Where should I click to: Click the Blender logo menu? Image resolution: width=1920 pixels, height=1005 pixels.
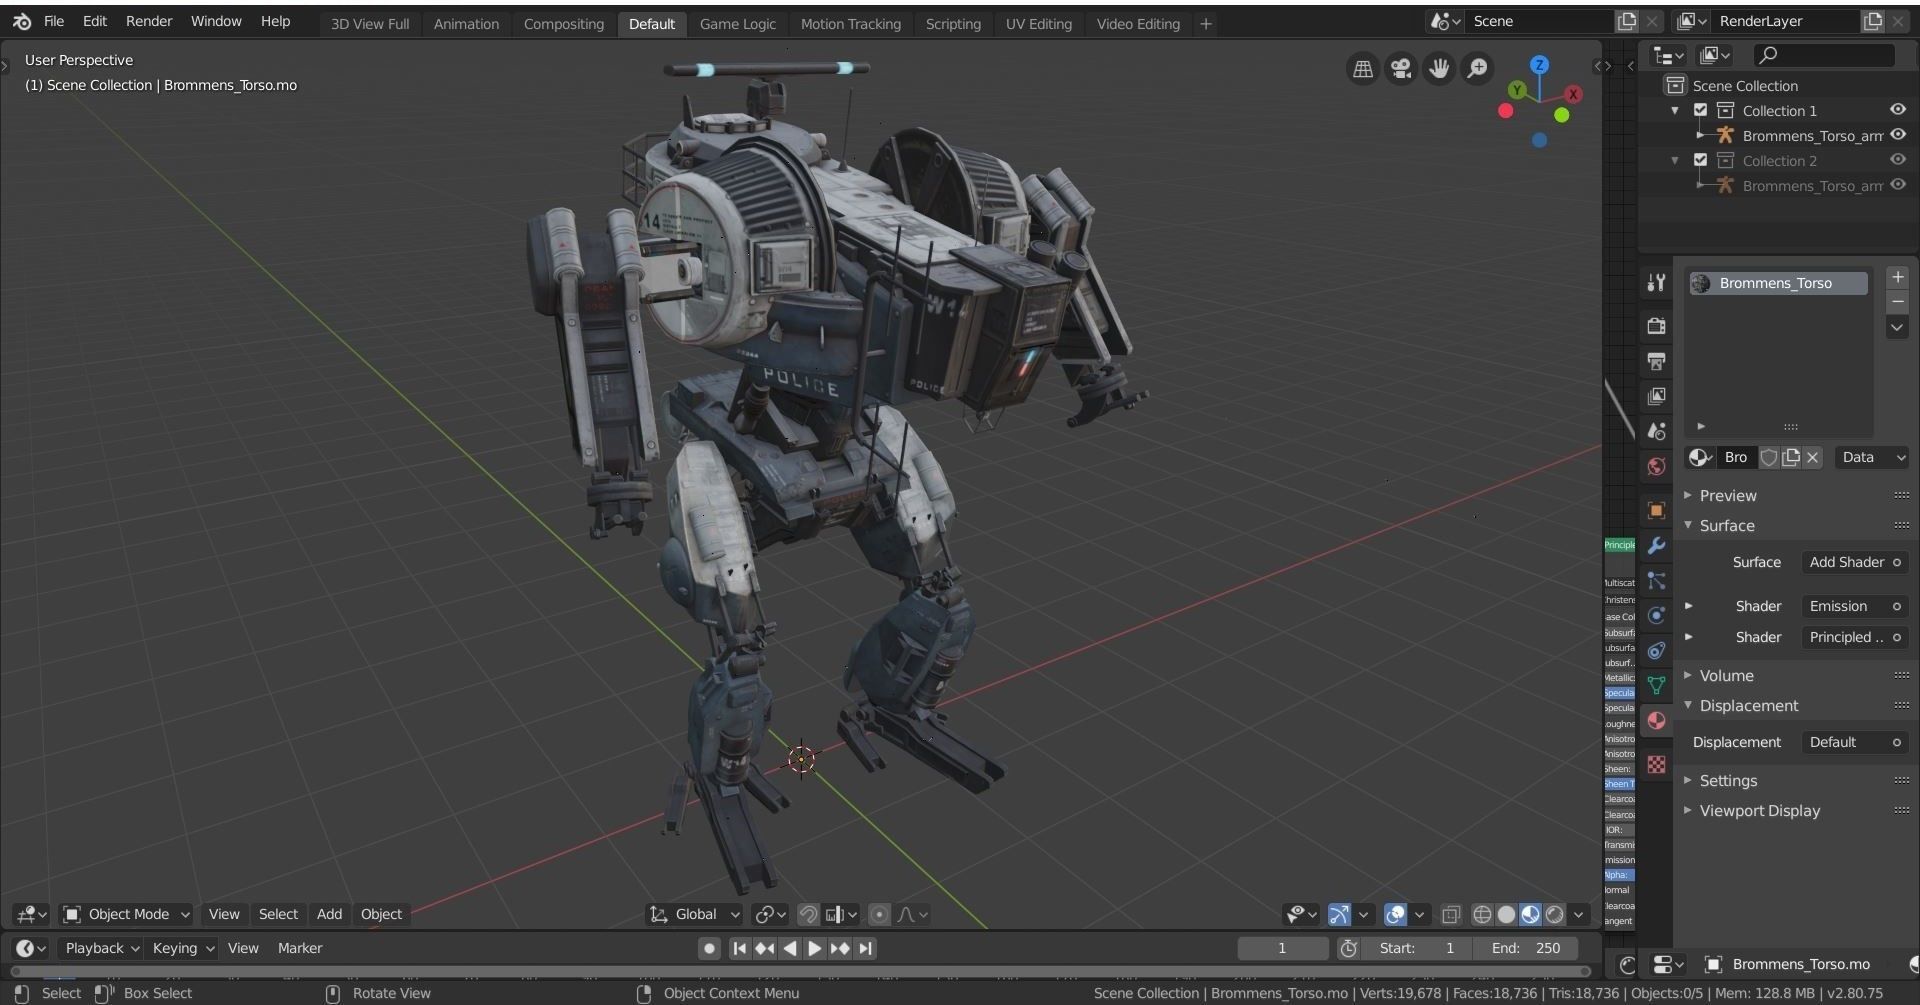pos(22,21)
